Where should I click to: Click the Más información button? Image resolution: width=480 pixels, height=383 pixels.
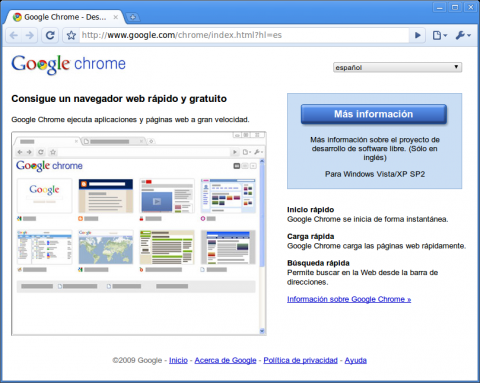click(374, 114)
